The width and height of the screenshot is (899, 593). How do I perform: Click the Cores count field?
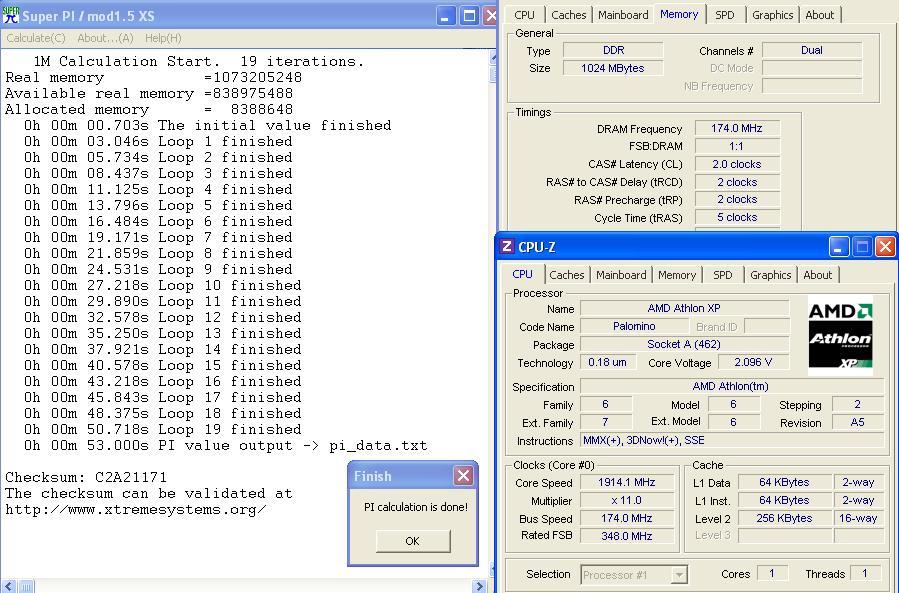pyautogui.click(x=772, y=573)
